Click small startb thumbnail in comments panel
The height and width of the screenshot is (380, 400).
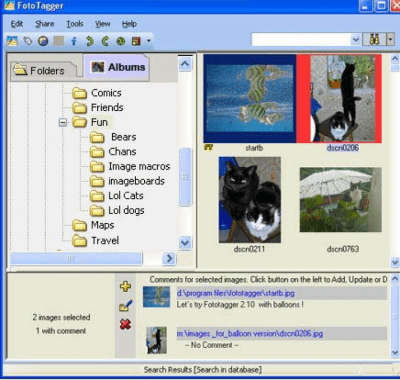coord(156,297)
